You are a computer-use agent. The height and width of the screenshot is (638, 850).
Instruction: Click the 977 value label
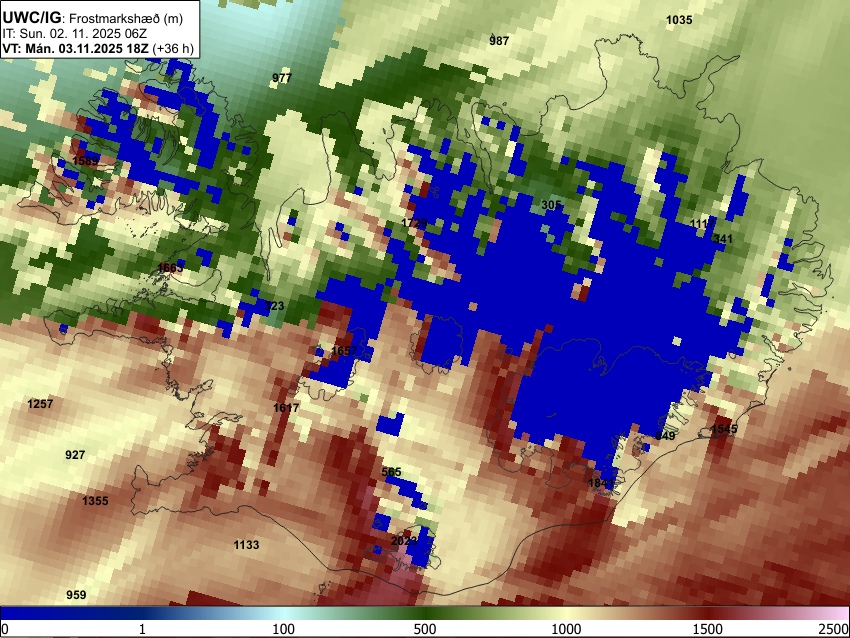pyautogui.click(x=282, y=78)
